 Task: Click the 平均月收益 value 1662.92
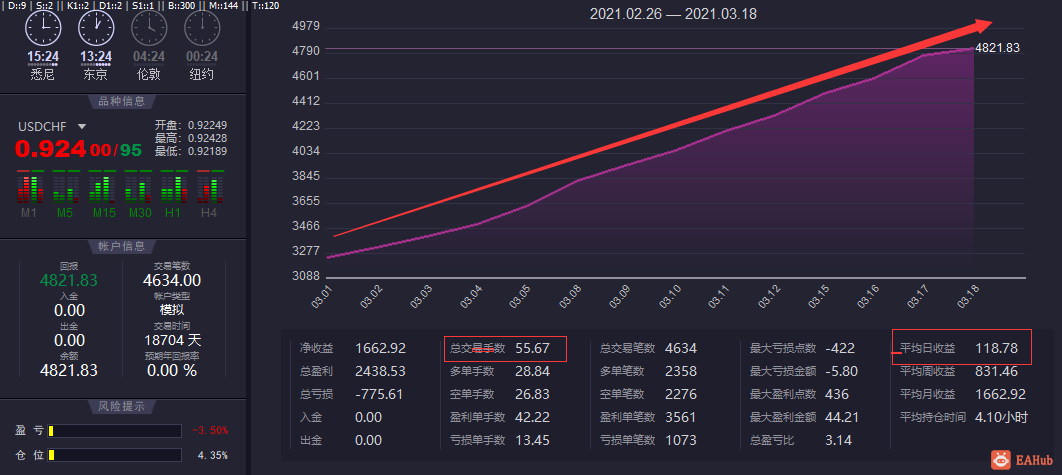pyautogui.click(x=1000, y=394)
